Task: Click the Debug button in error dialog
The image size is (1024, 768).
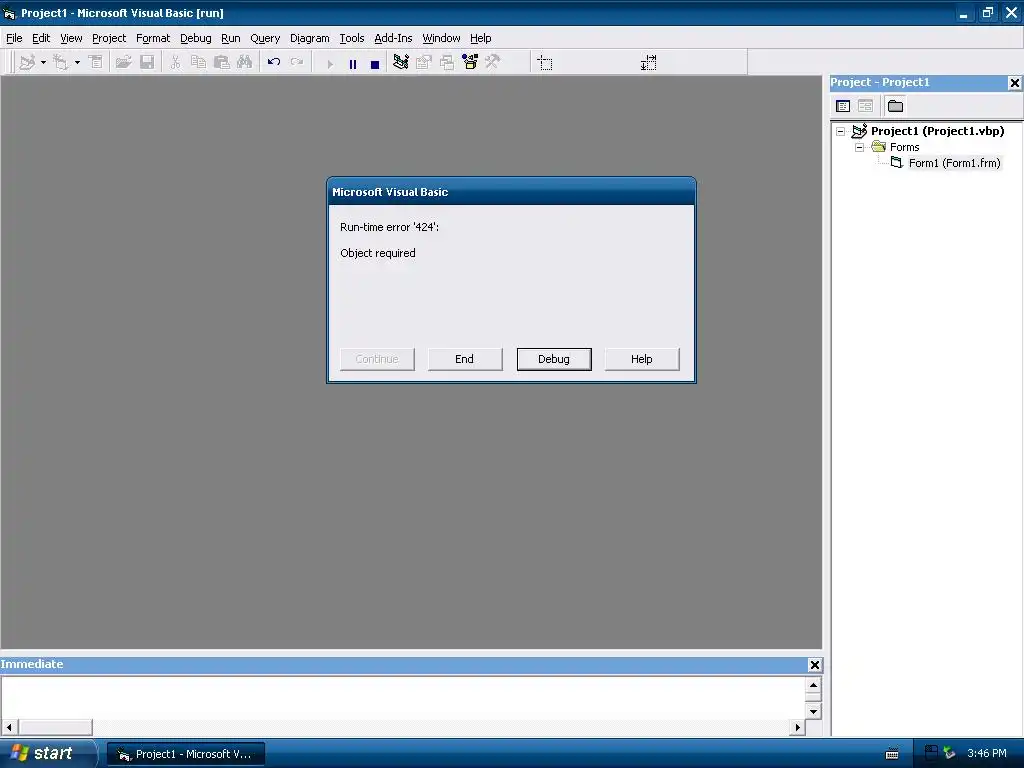Action: coord(554,359)
